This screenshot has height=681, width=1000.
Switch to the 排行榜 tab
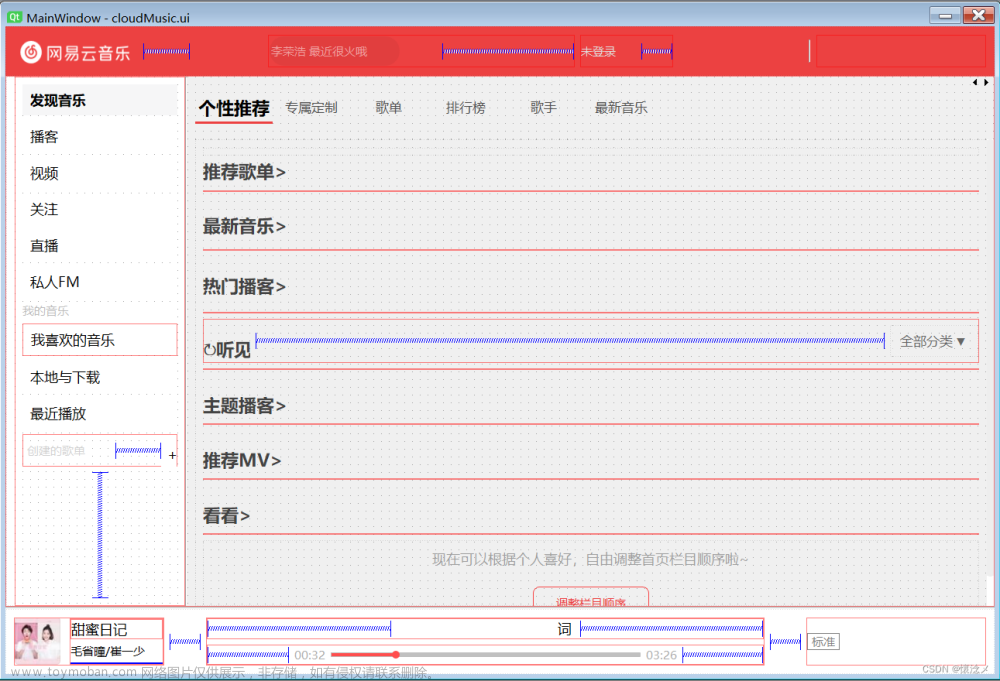point(466,108)
